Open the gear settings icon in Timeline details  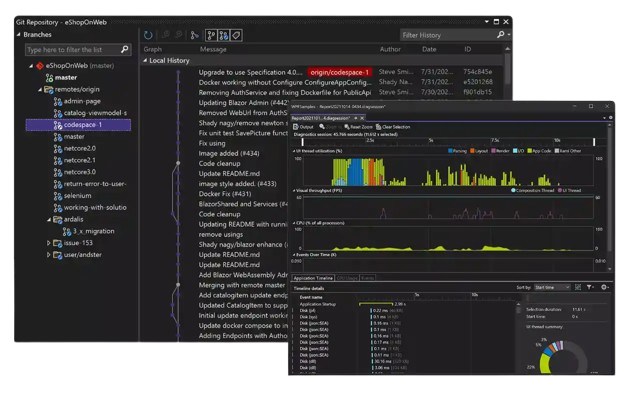pos(604,287)
